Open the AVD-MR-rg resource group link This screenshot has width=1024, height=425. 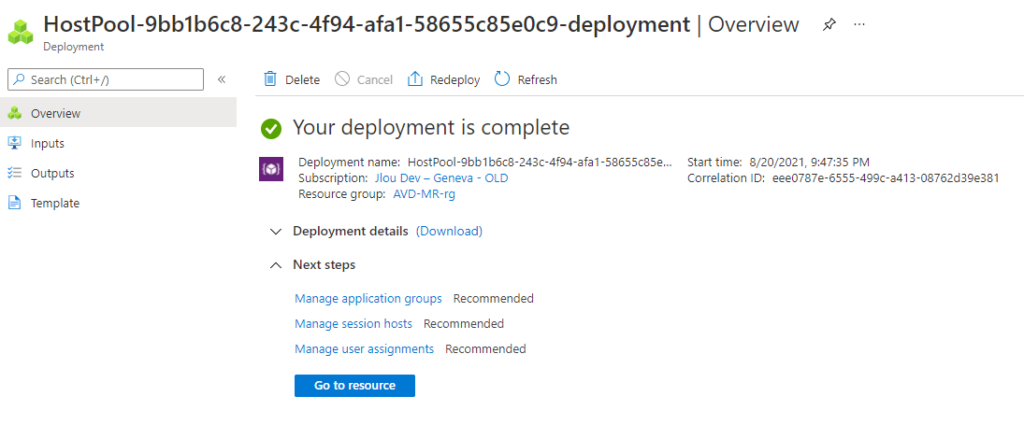point(424,194)
